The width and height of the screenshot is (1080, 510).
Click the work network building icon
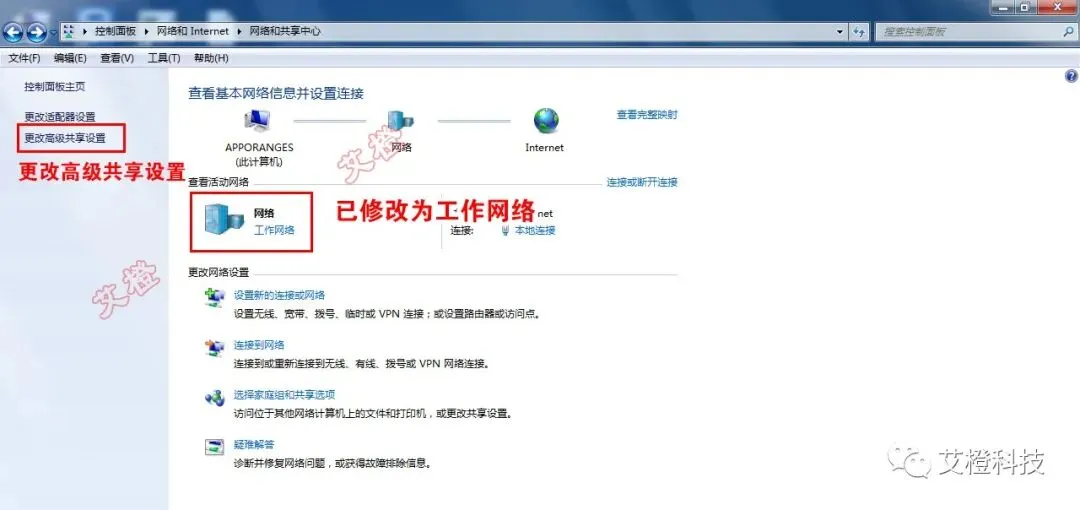(x=225, y=221)
